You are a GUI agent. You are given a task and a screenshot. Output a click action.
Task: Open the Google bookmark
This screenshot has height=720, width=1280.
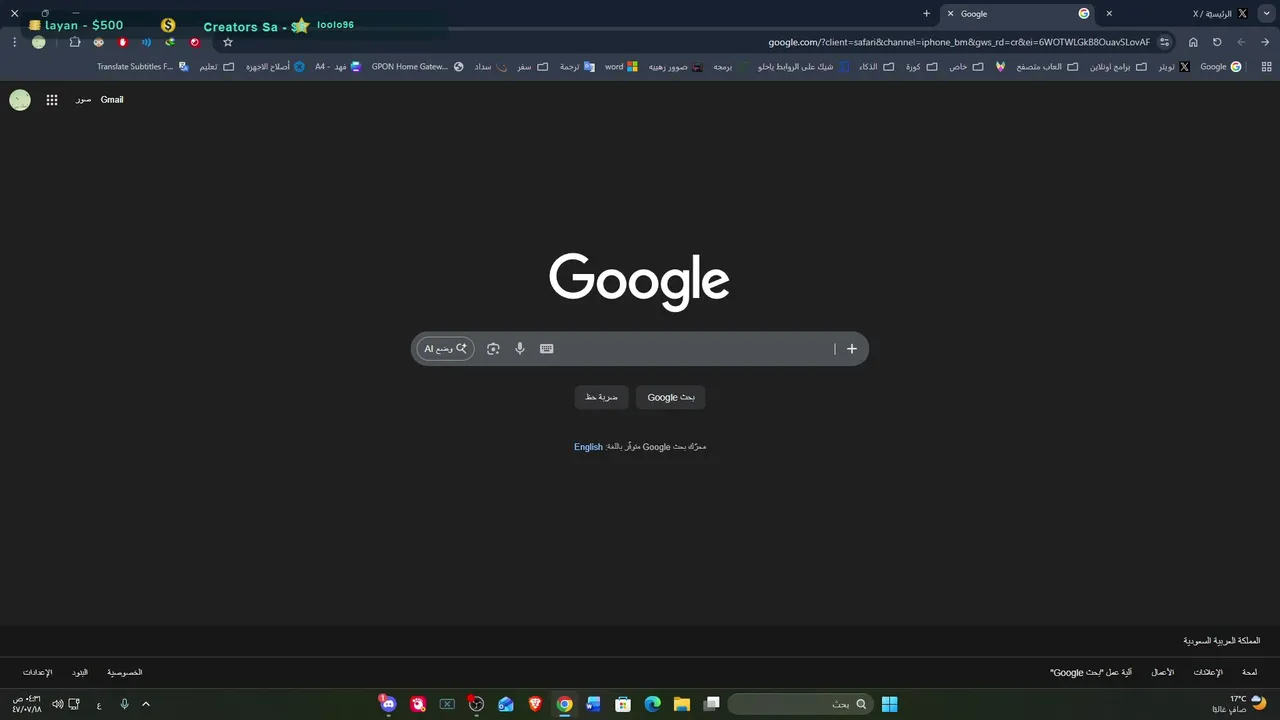pyautogui.click(x=1221, y=67)
